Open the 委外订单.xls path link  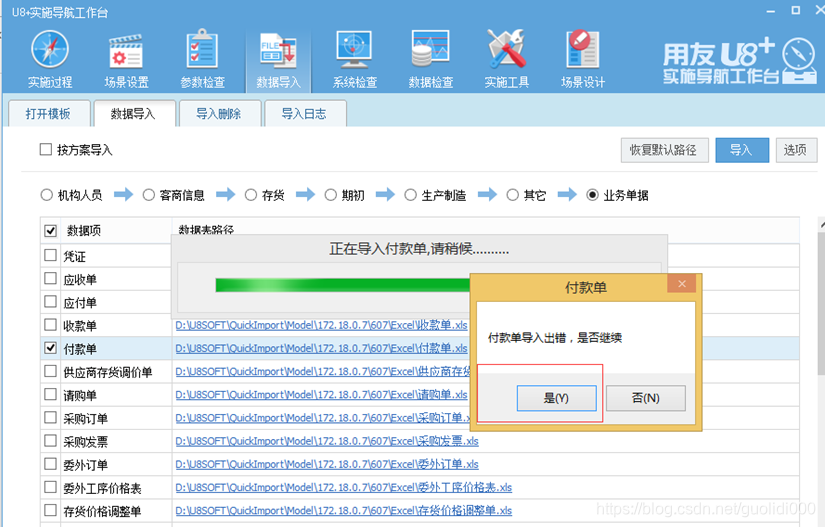point(327,464)
